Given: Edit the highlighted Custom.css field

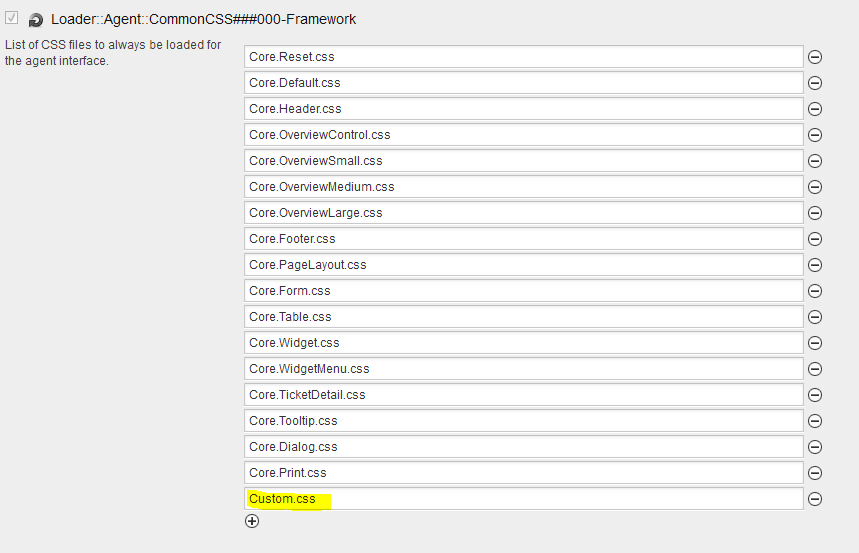Looking at the screenshot, I should click(524, 499).
